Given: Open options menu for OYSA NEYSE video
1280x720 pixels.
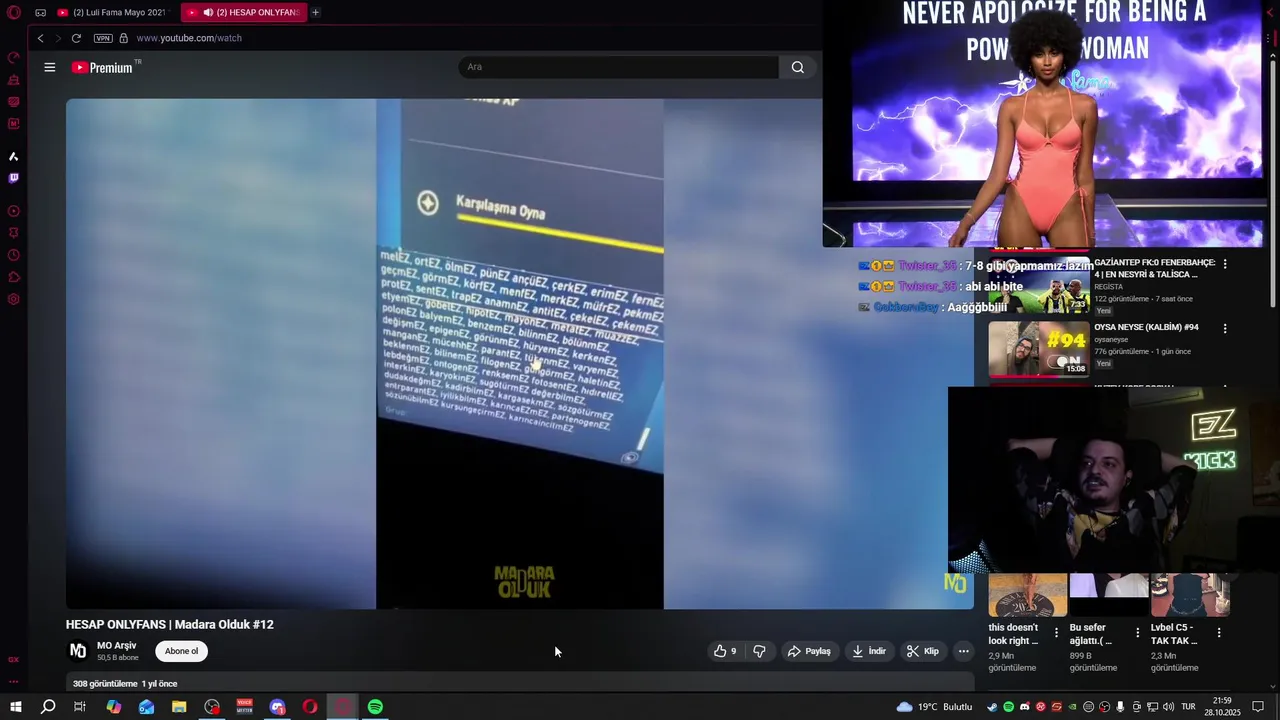Looking at the screenshot, I should 1225,328.
